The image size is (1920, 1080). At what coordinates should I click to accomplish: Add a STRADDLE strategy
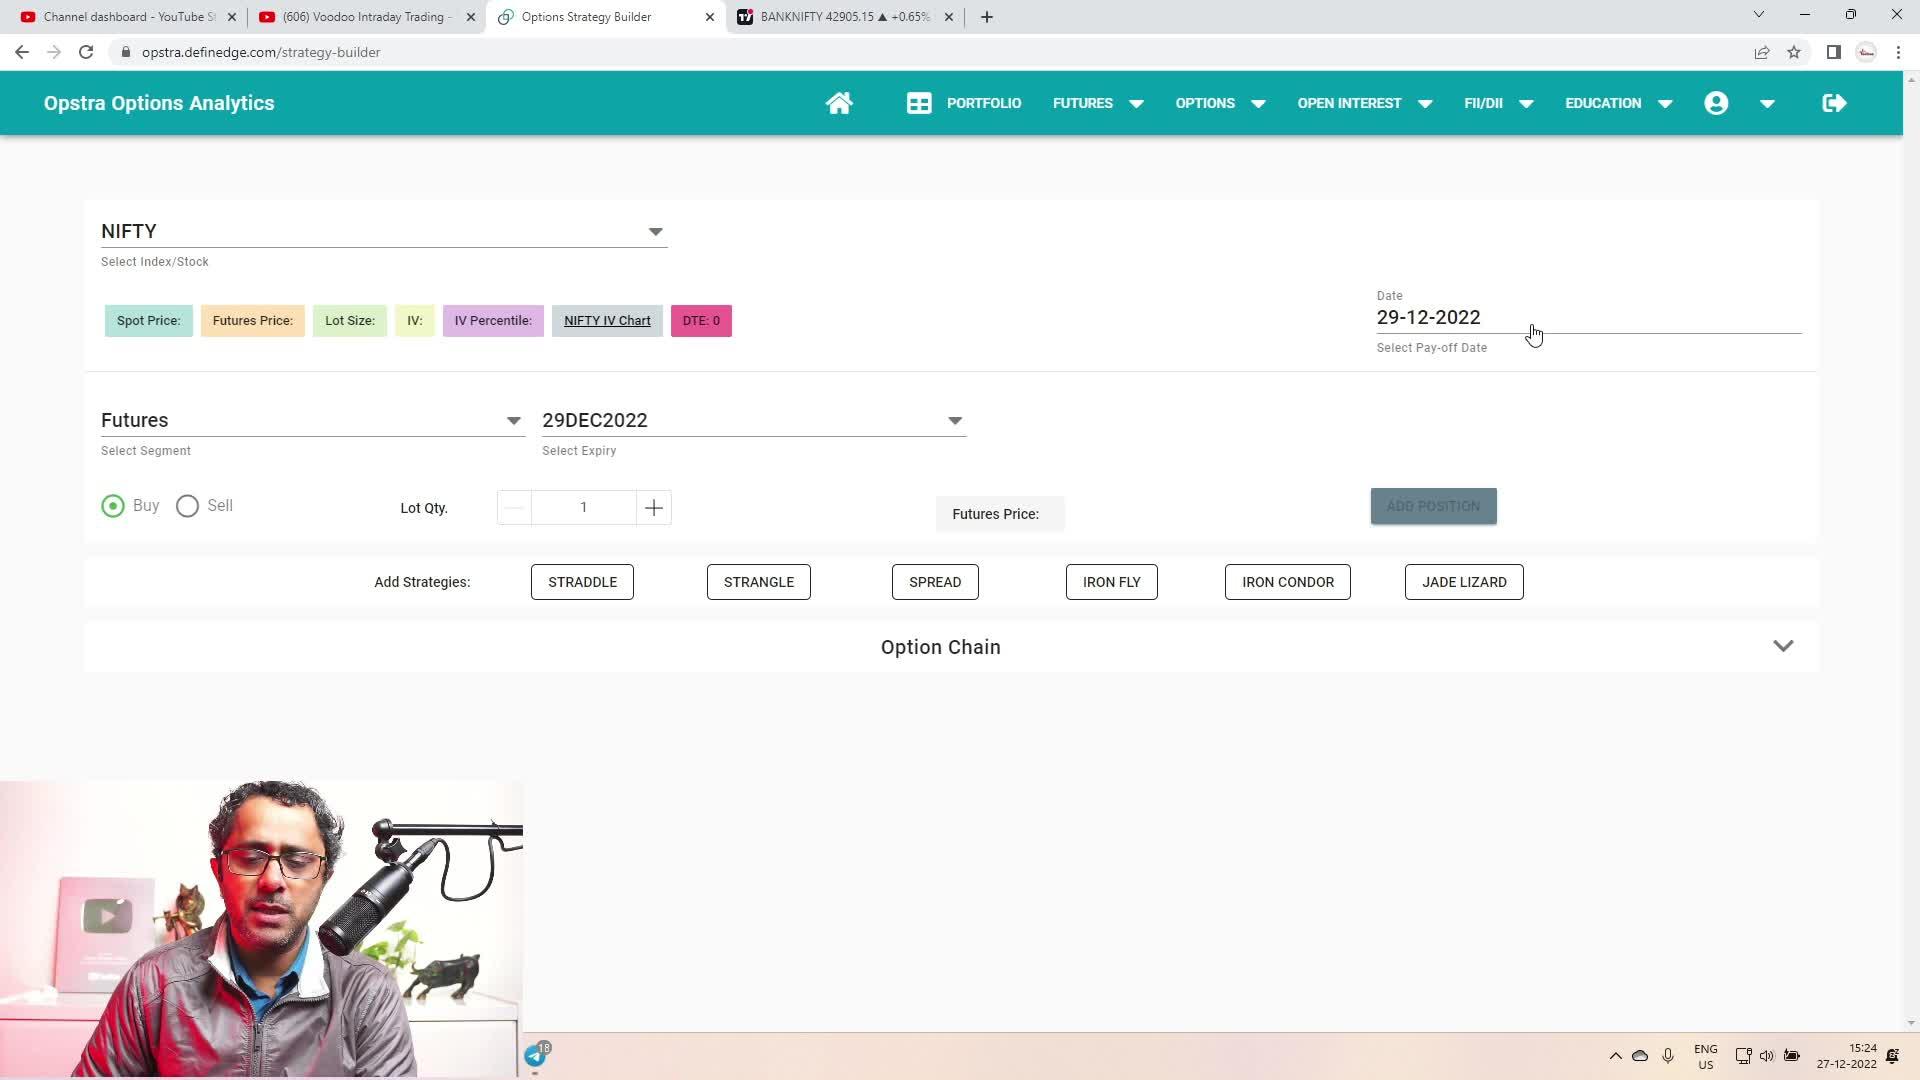coord(582,582)
